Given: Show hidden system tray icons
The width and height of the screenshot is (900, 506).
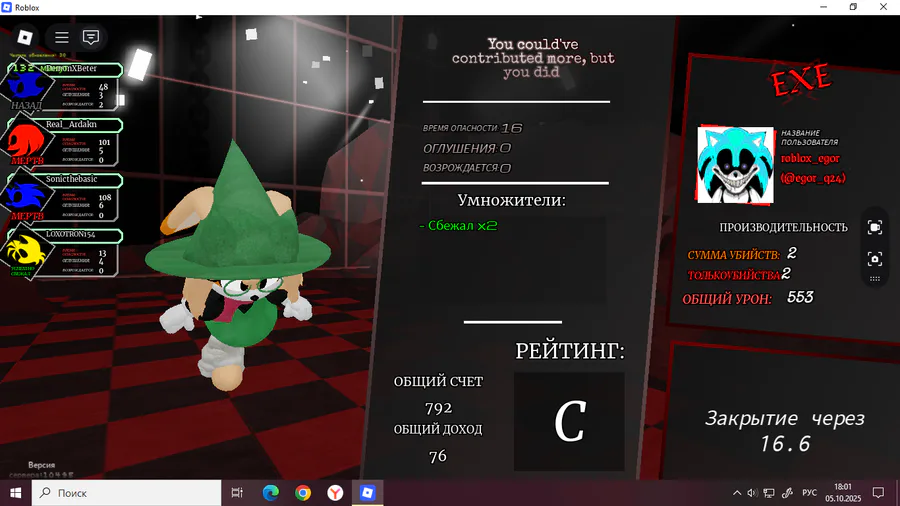Looking at the screenshot, I should click(x=737, y=493).
